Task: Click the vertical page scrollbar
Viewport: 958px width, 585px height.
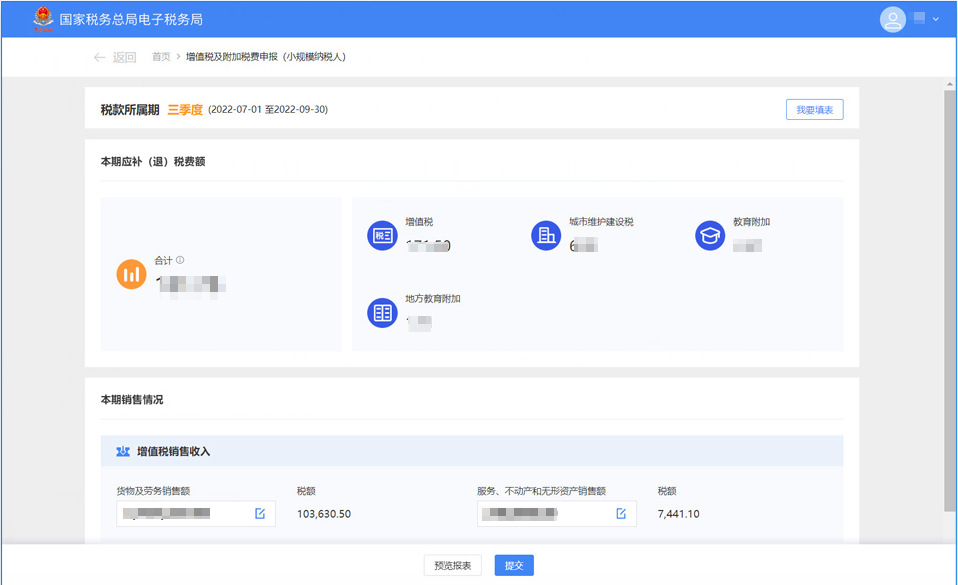Action: [949, 300]
